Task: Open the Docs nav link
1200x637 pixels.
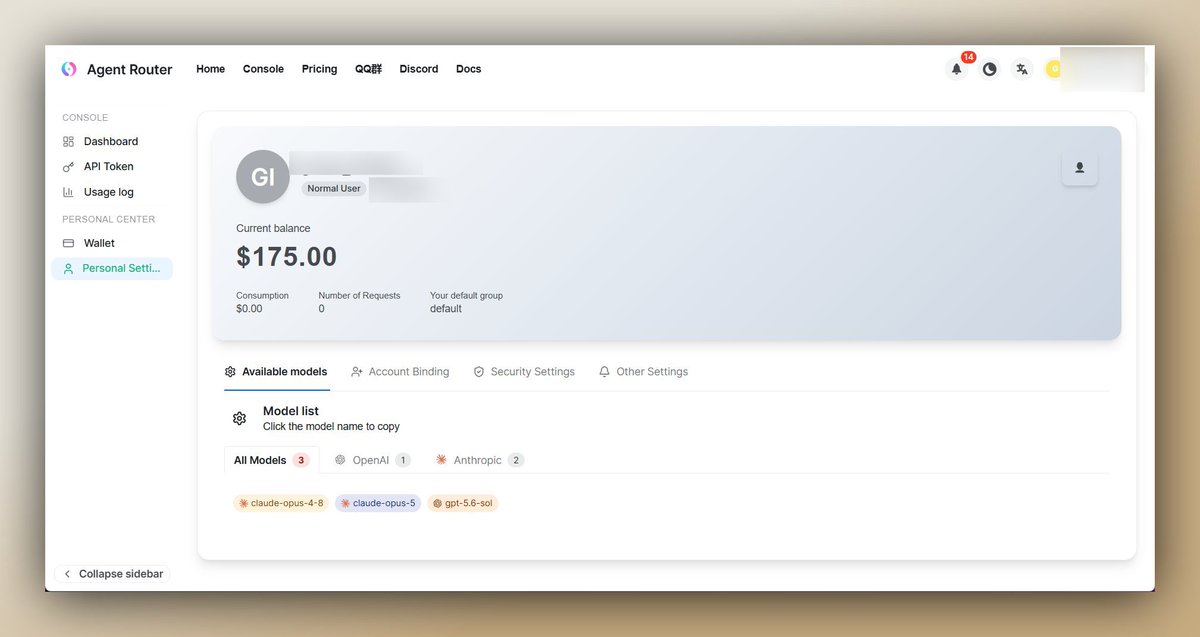Action: point(468,69)
